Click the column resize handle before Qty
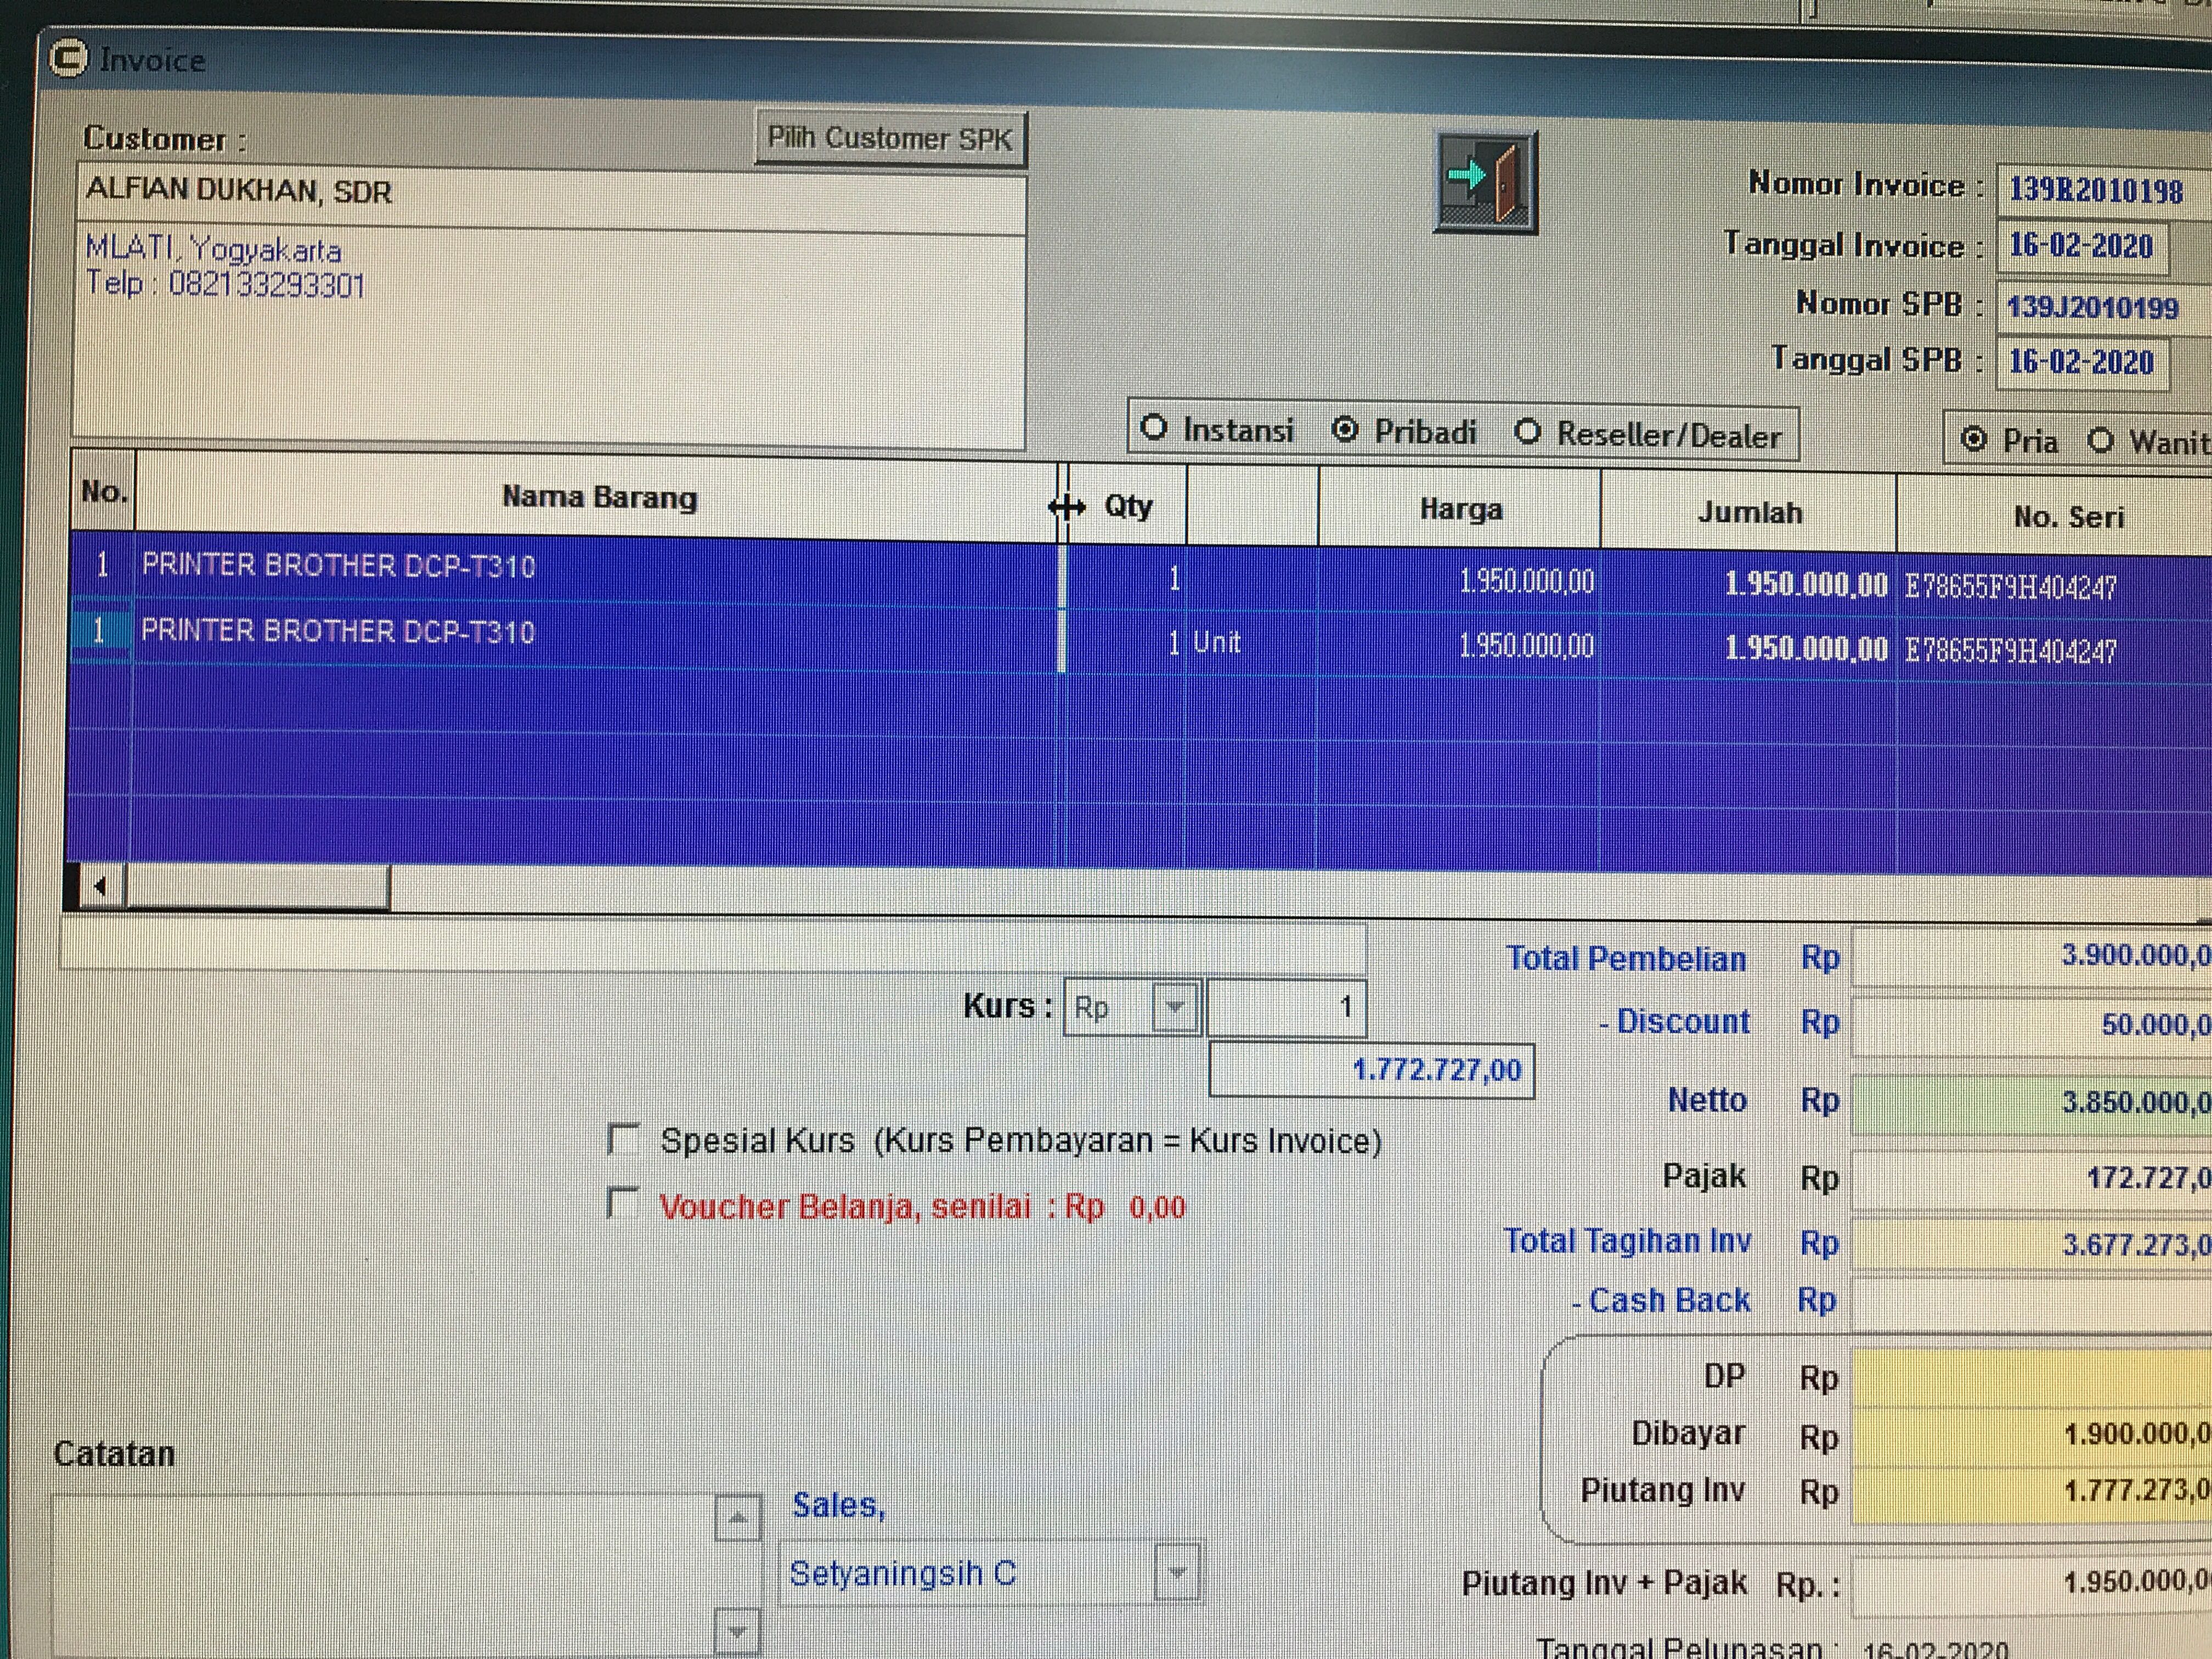This screenshot has width=2212, height=1659. click(1065, 507)
